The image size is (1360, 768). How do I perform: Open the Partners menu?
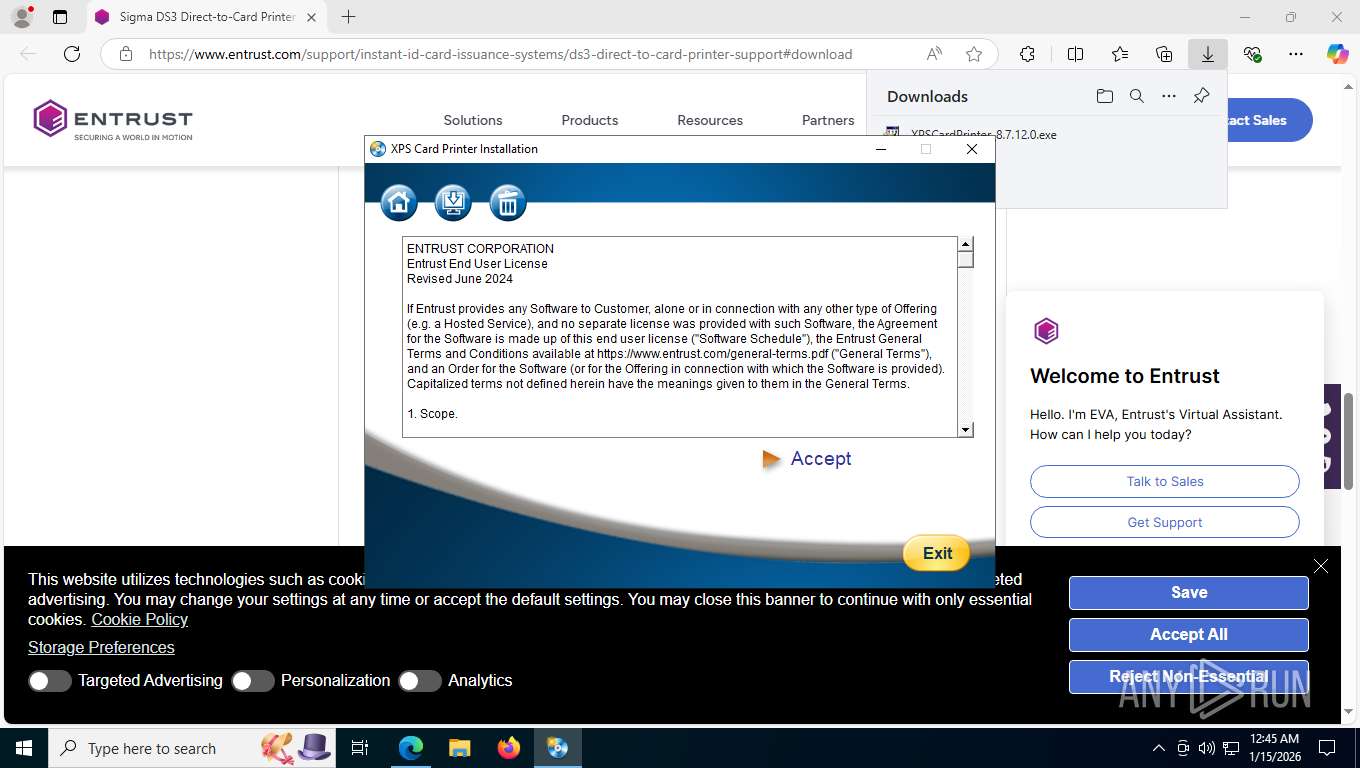[828, 120]
